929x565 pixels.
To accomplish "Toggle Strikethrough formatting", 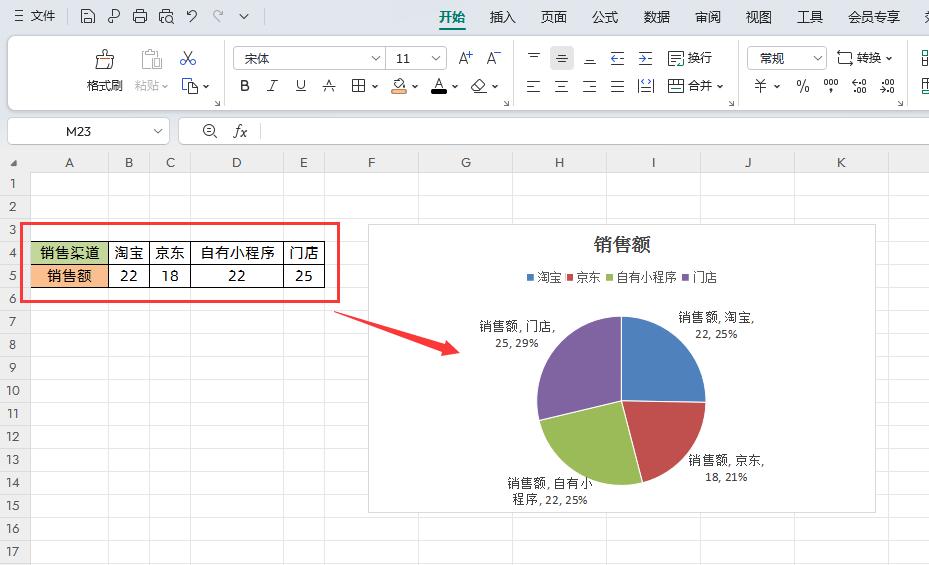I will pos(329,86).
